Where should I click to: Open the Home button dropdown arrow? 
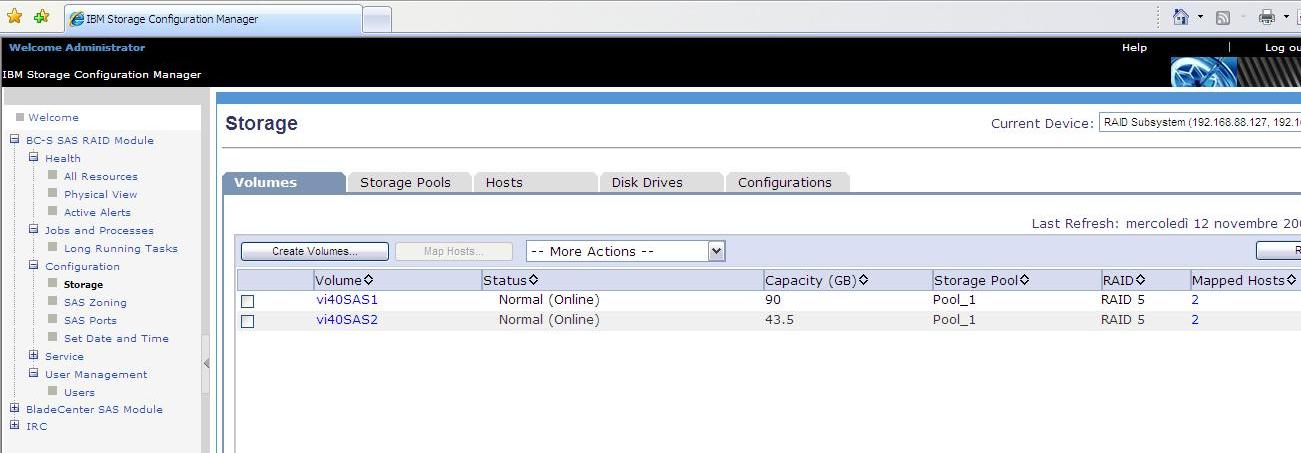(1200, 17)
